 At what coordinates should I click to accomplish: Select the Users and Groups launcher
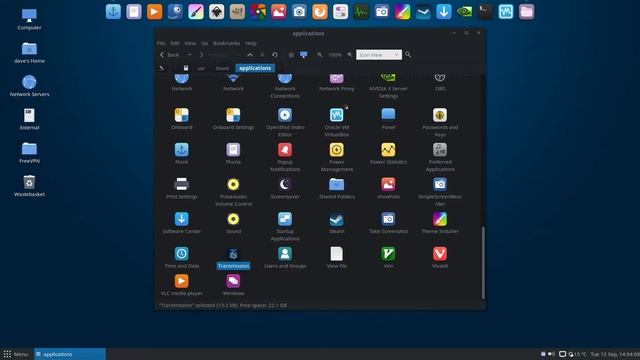point(285,258)
